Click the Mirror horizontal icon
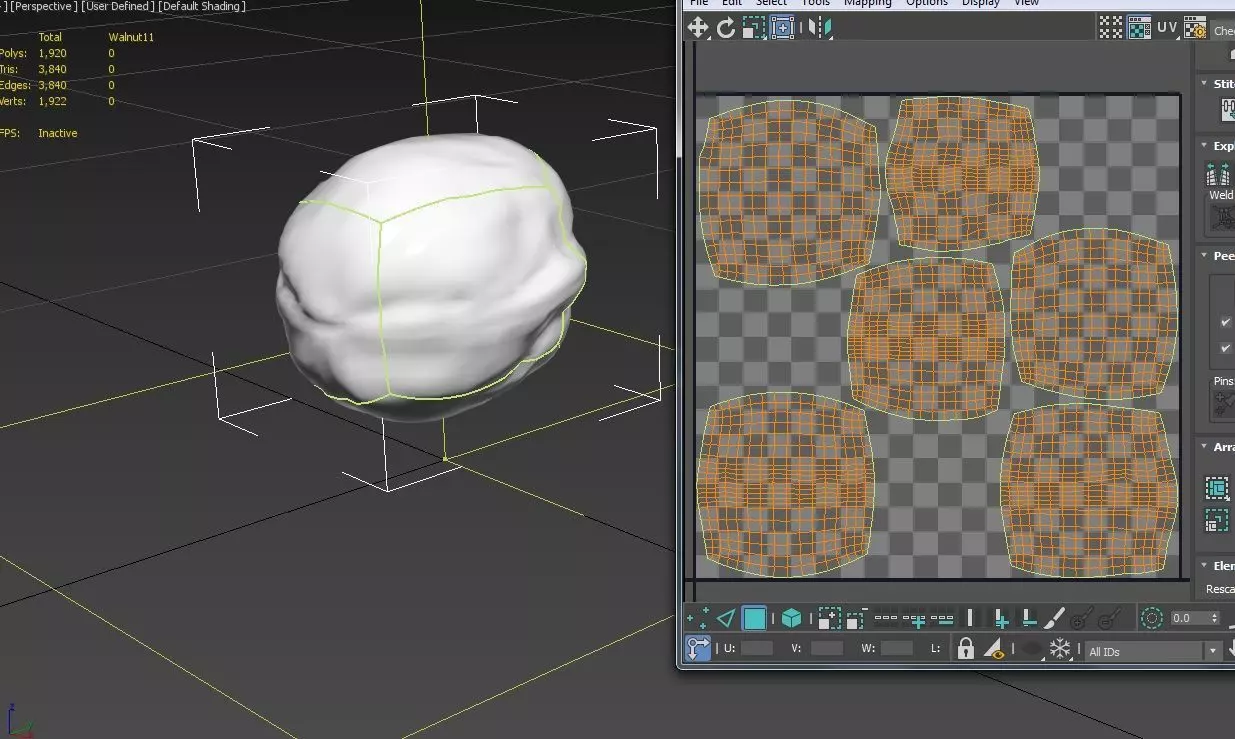 [819, 27]
